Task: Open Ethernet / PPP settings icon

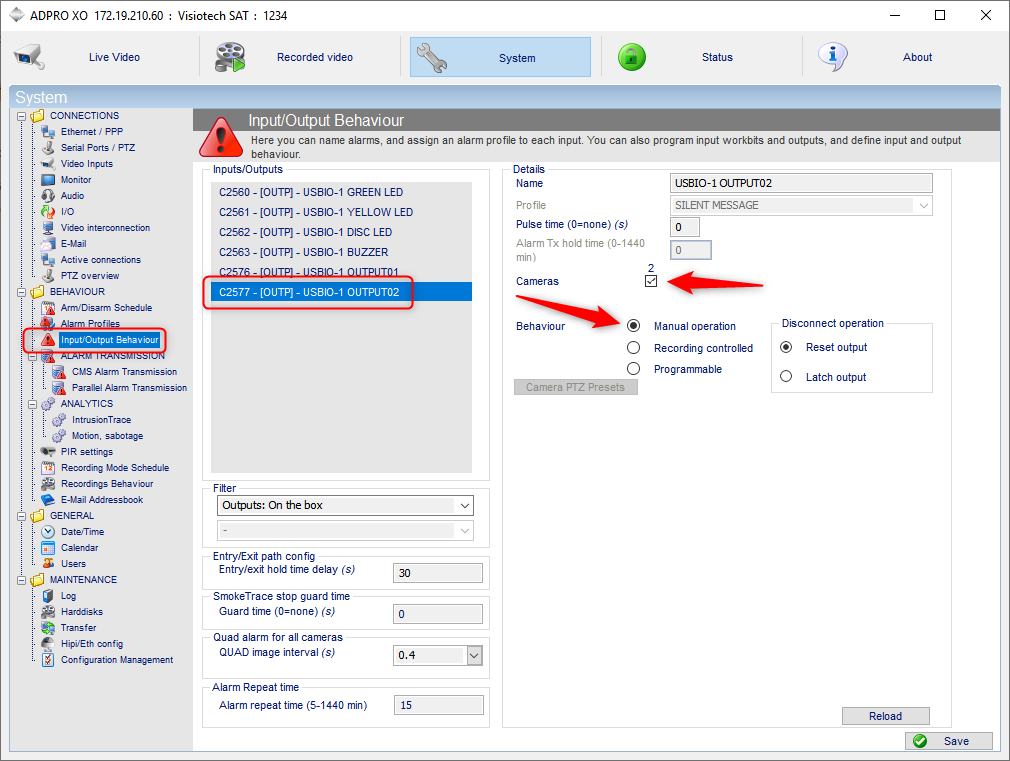Action: pyautogui.click(x=48, y=131)
